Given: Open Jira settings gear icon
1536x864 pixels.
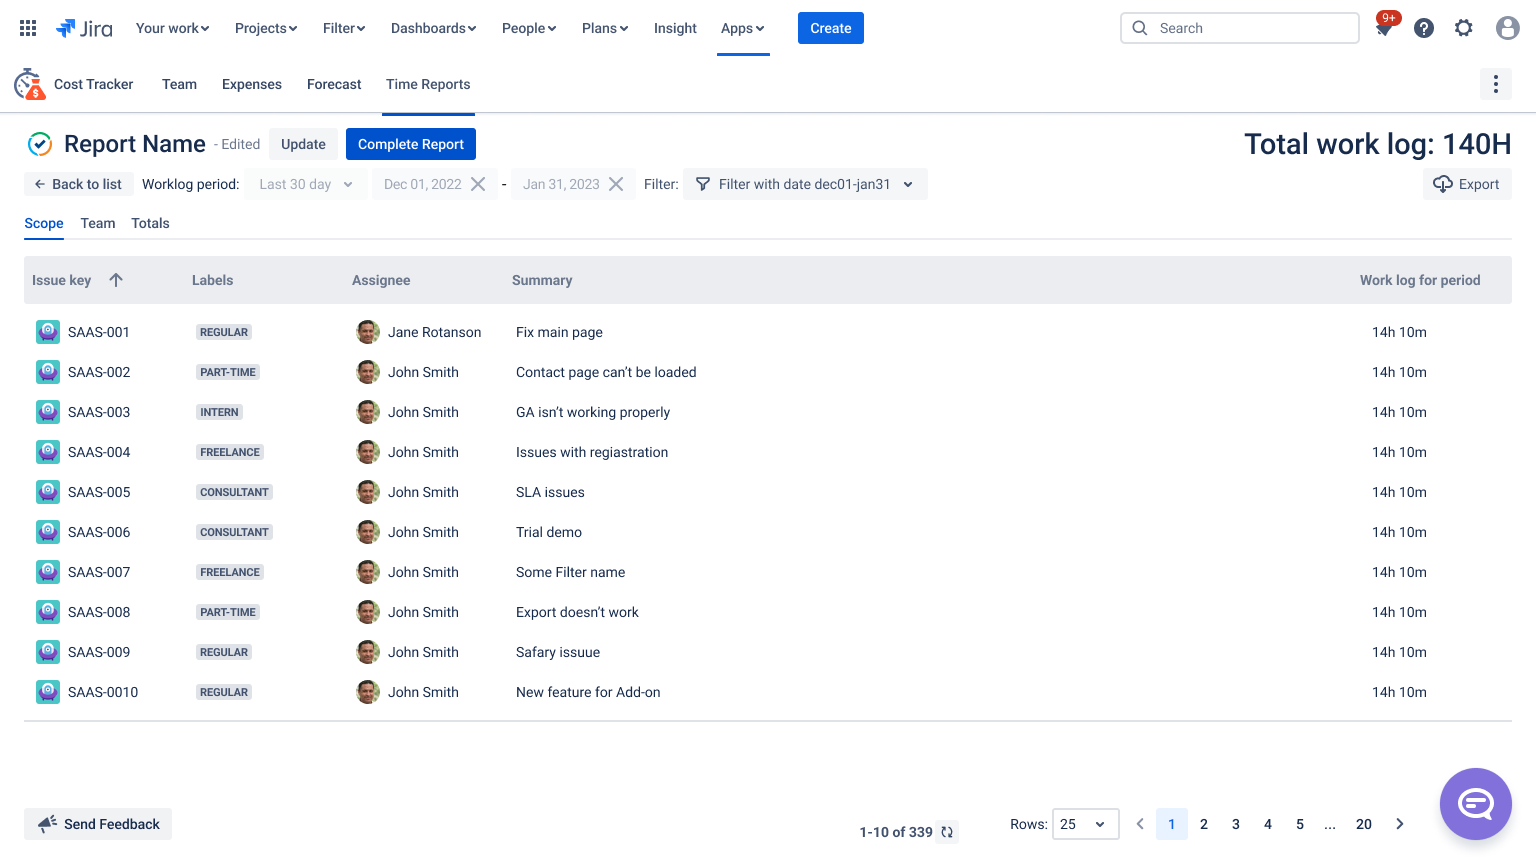Looking at the screenshot, I should click(x=1464, y=28).
